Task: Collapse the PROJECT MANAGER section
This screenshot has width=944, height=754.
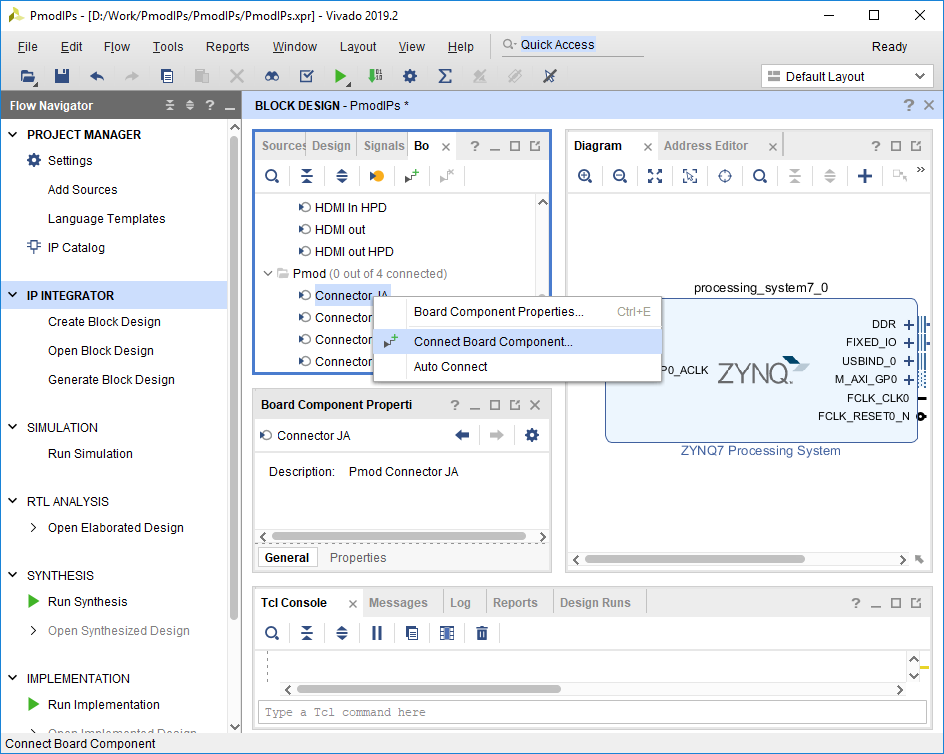Action: [x=13, y=134]
